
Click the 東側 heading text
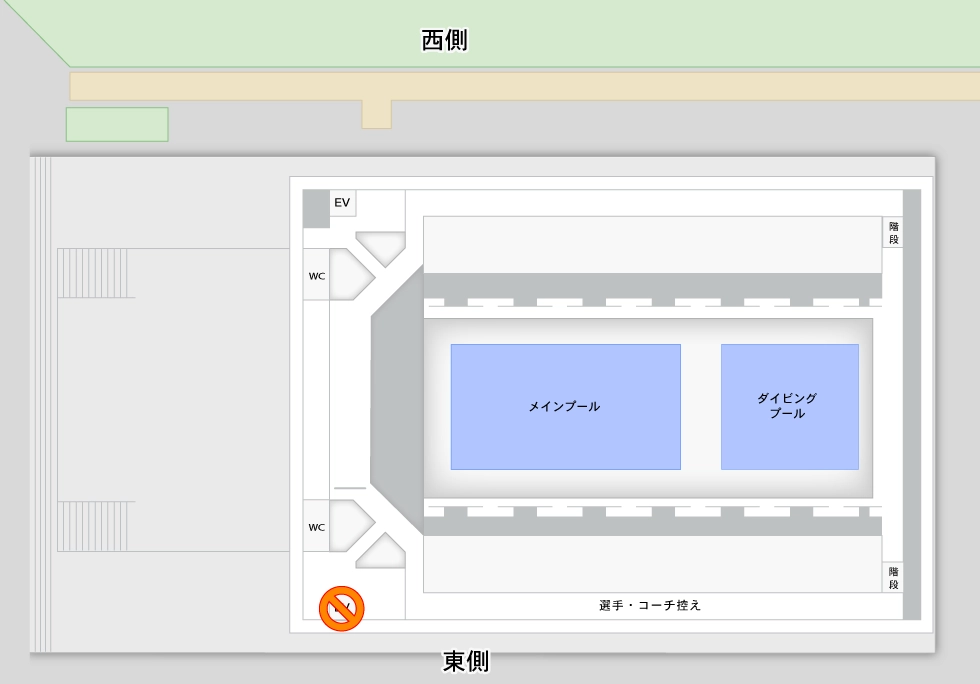[466, 662]
